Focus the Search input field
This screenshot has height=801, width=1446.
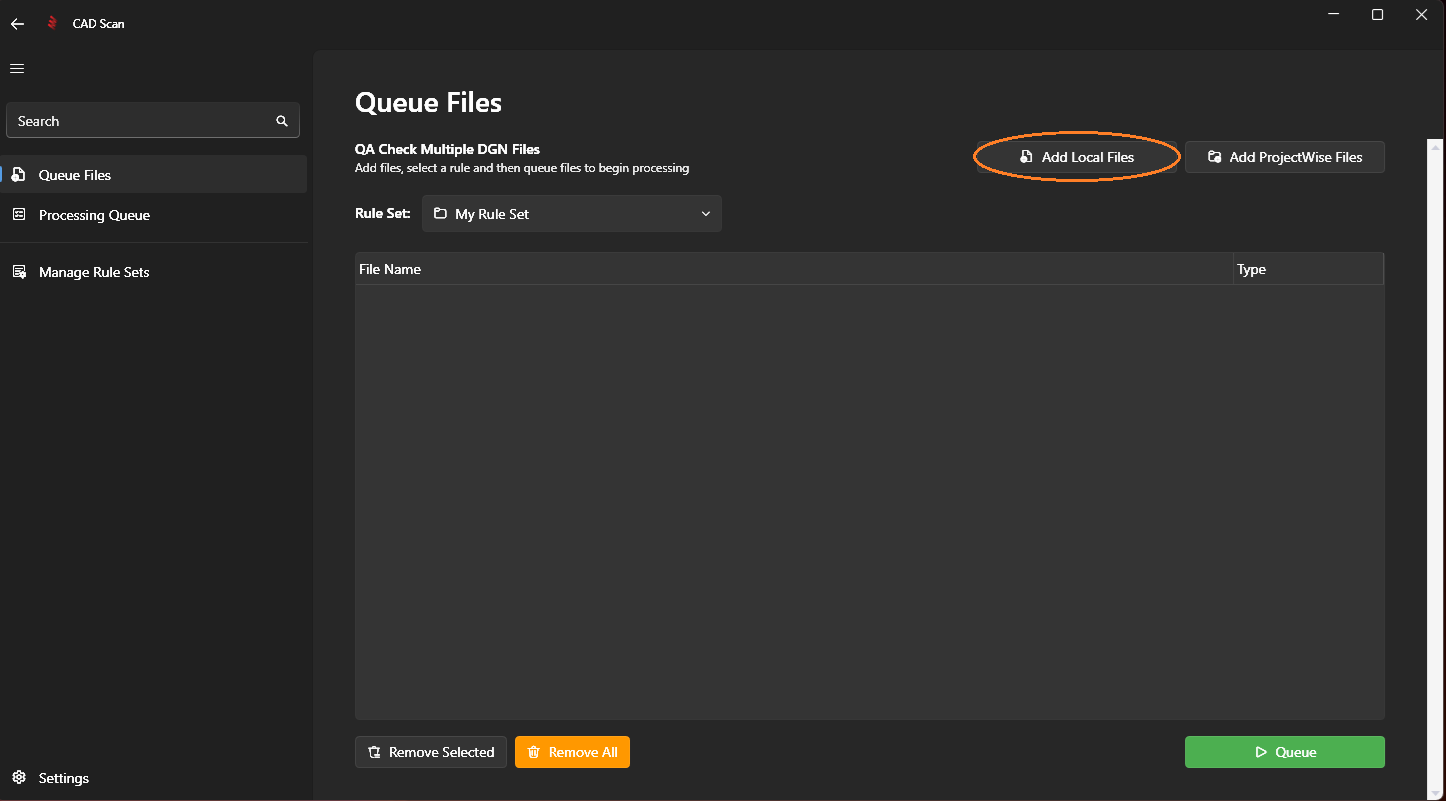(140, 121)
